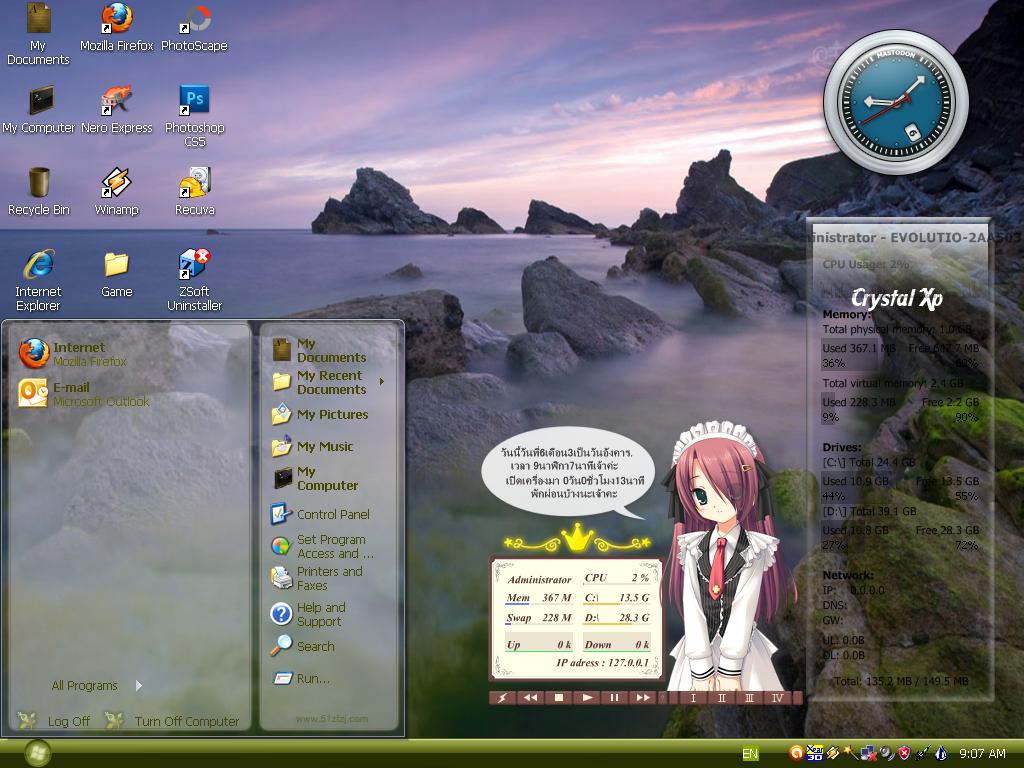Click the pause button on player bar
Viewport: 1024px width, 768px height.
tap(615, 697)
